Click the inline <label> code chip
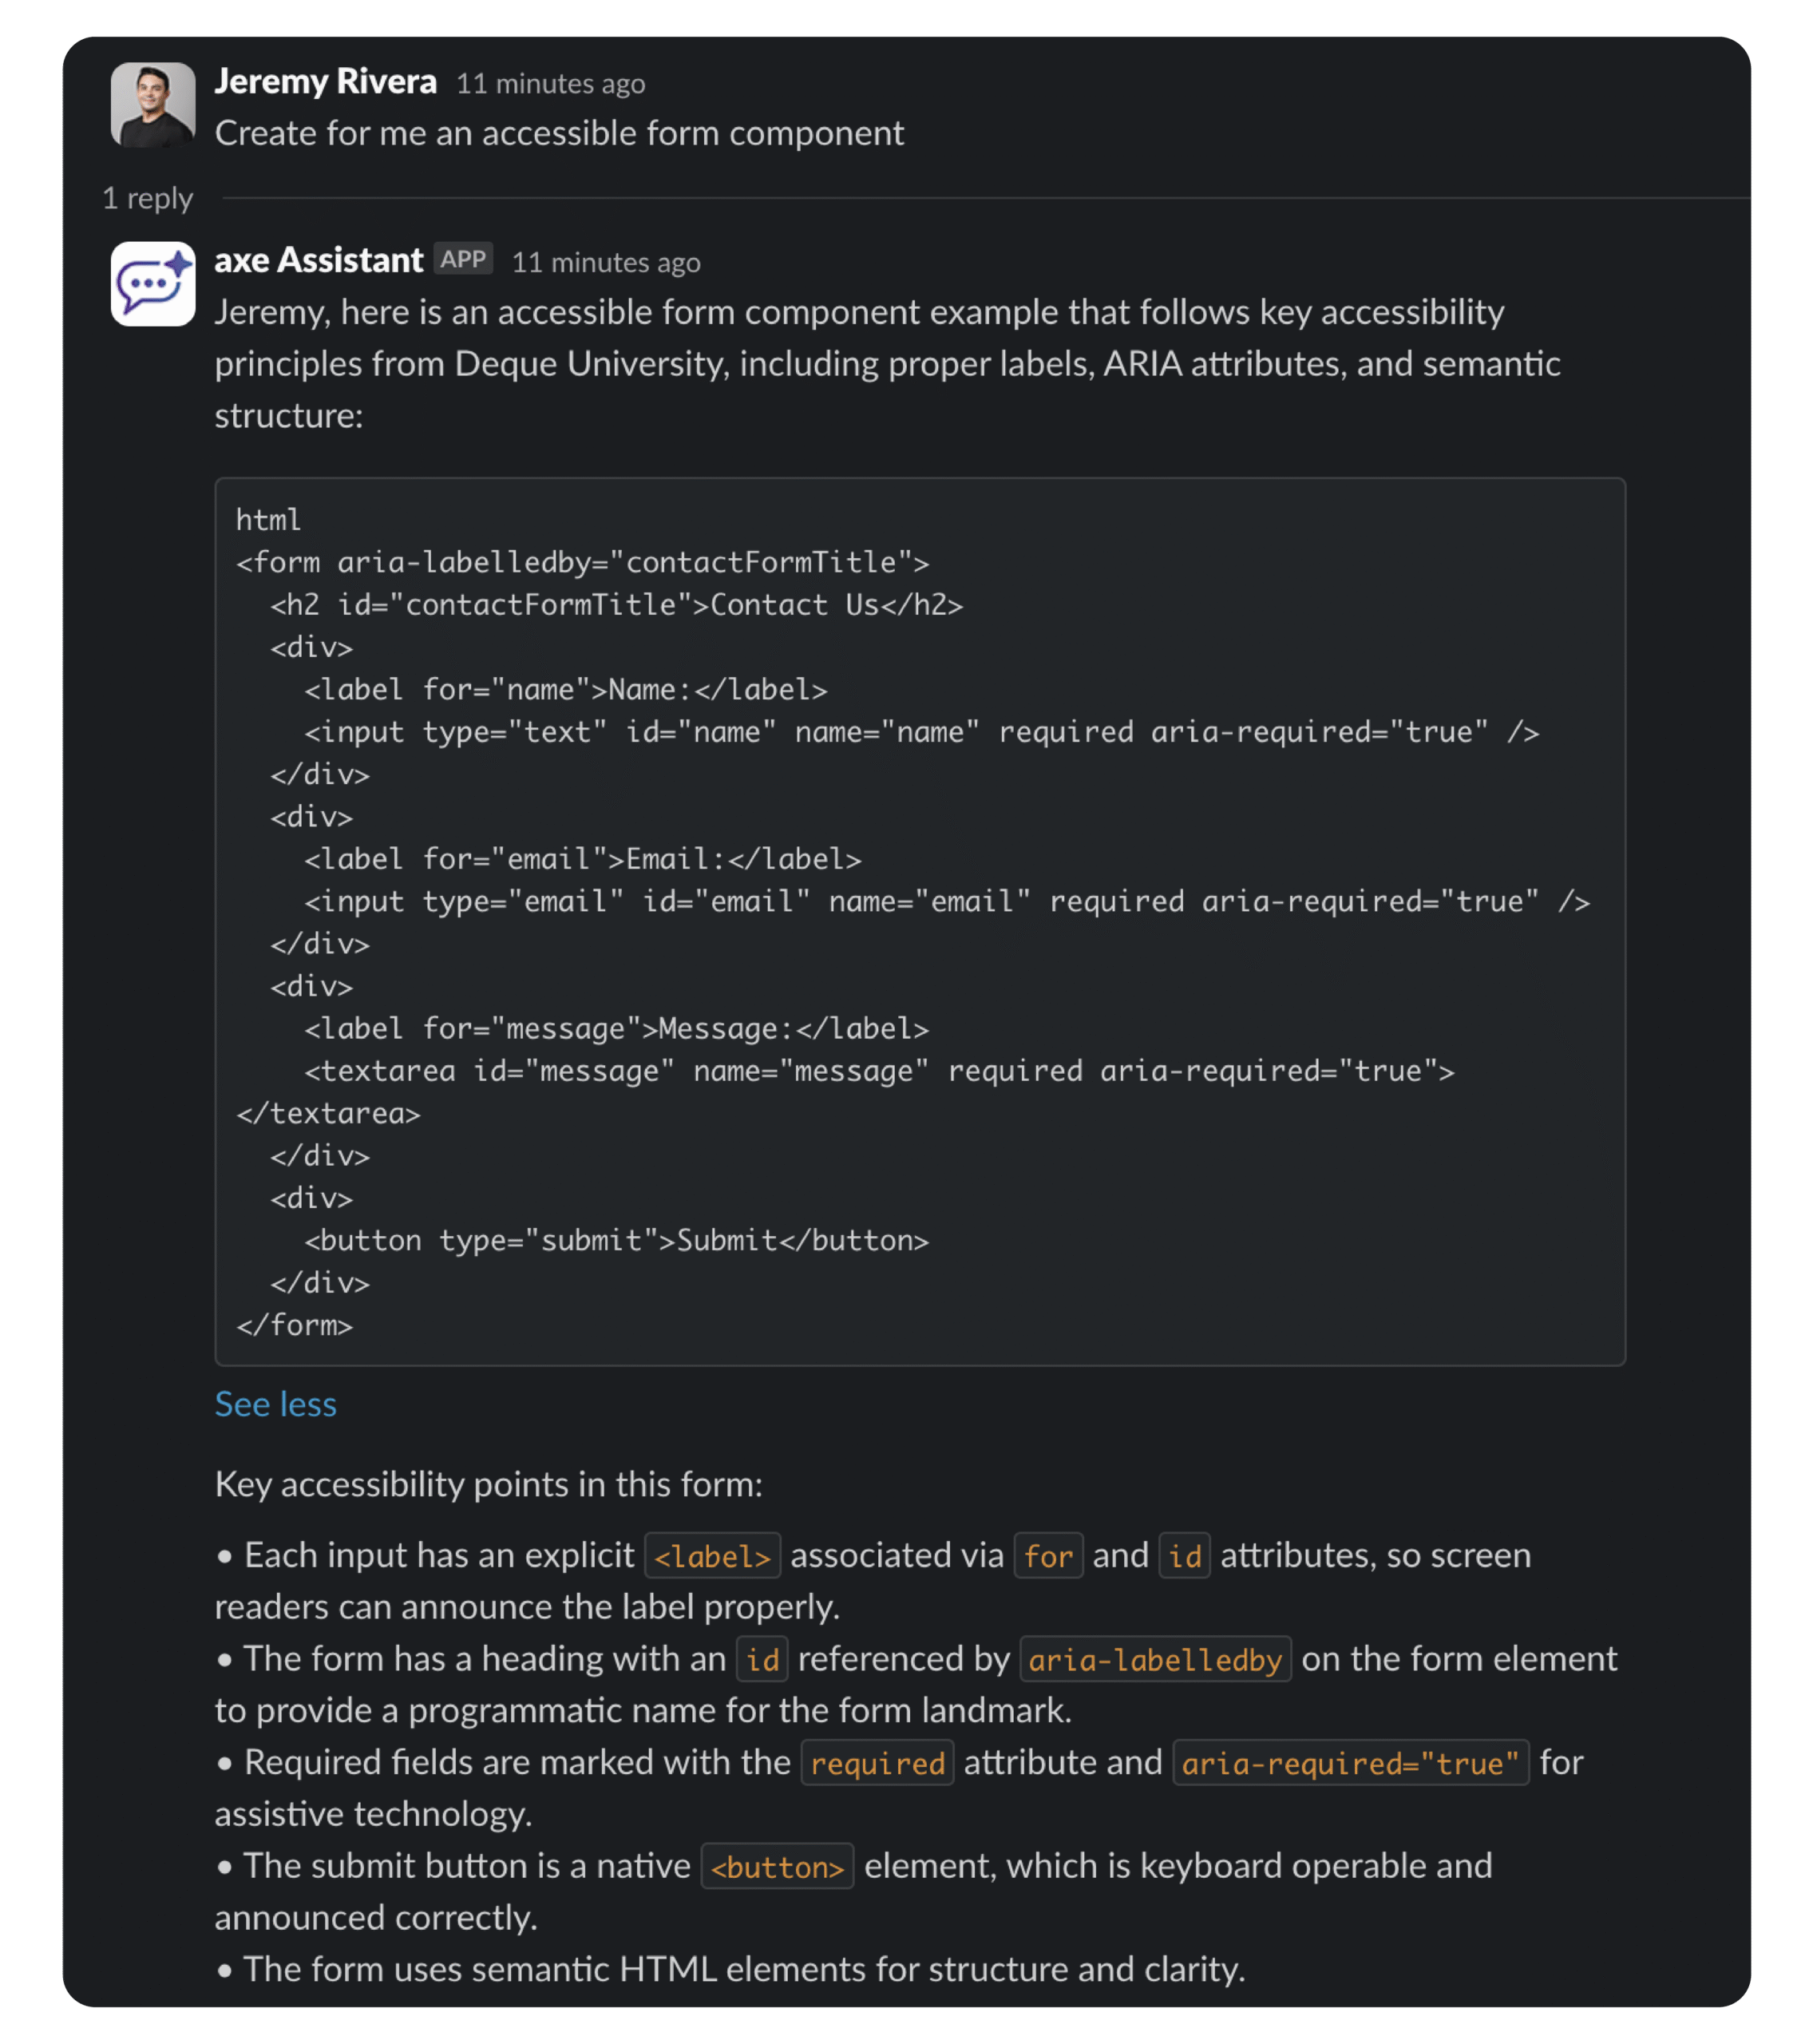This screenshot has height=2044, width=1813. click(712, 1556)
